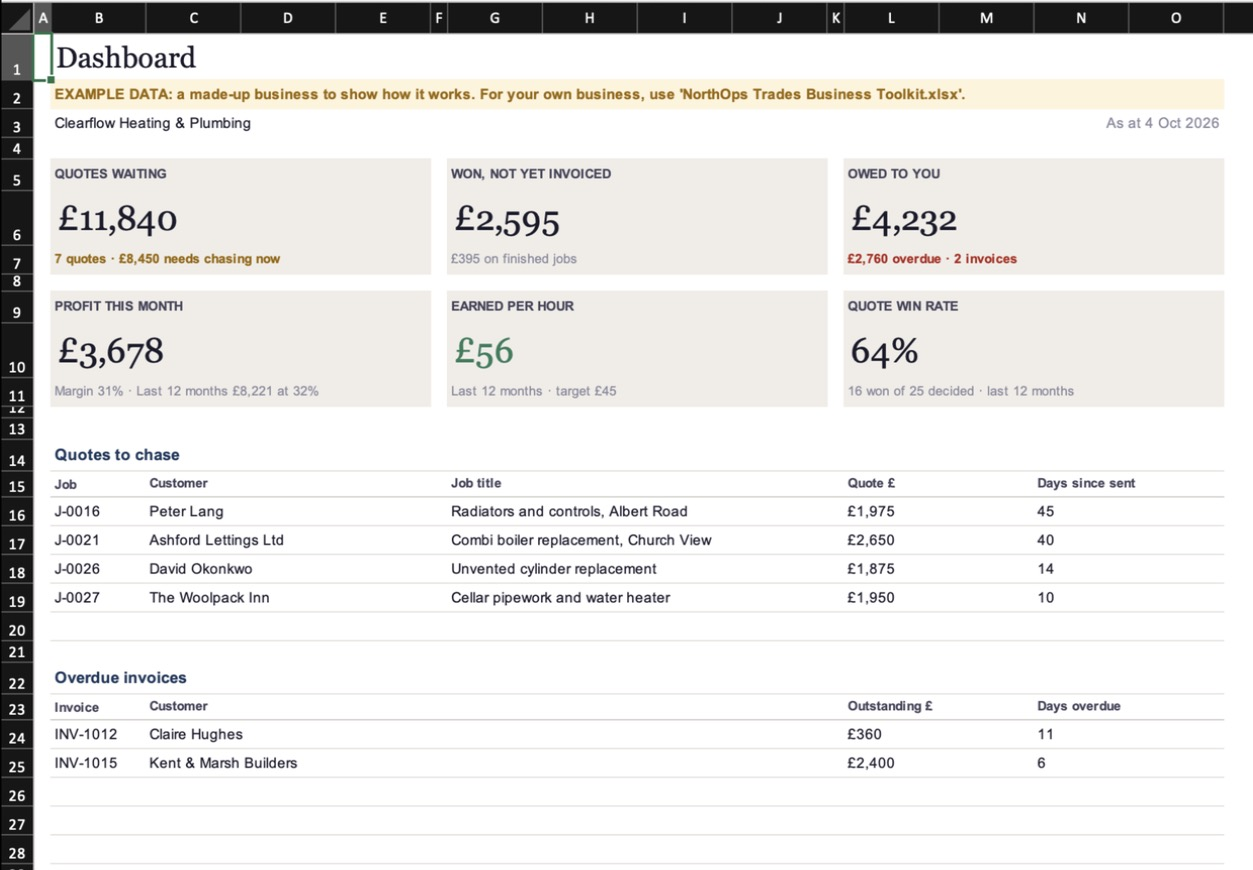Click '7 quotes · £8,450 needs chasing now'
Viewport: 1253px width, 870px height.
click(x=167, y=259)
